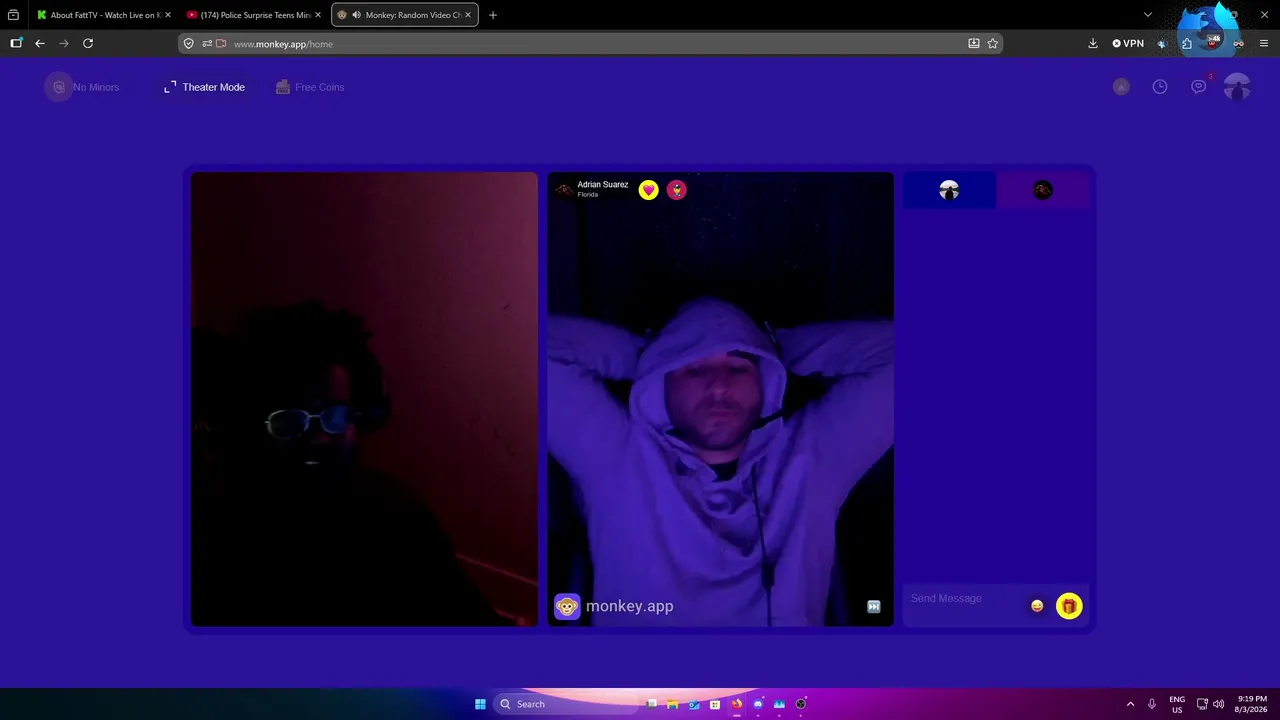Image resolution: width=1280 pixels, height=720 pixels.
Task: Select the second avatar chat tab
Action: pyautogui.click(x=1042, y=190)
